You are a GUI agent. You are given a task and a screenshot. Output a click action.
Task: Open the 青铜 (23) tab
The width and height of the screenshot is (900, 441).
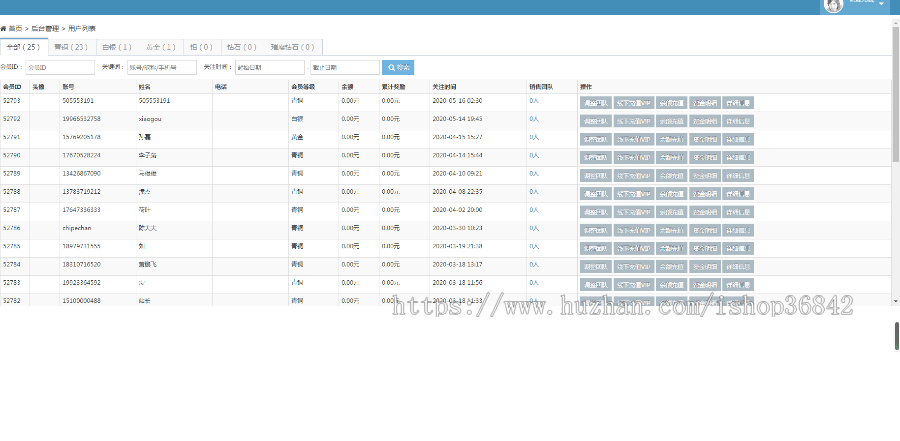pyautogui.click(x=70, y=47)
